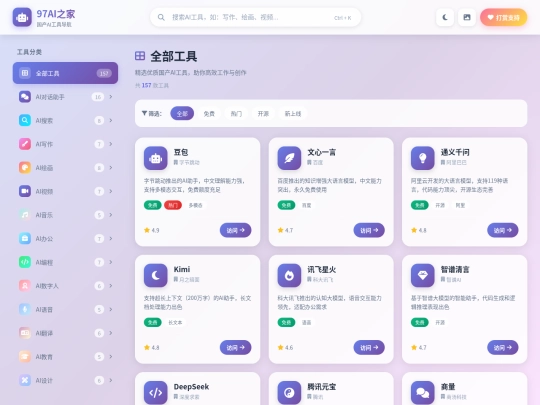Select the 全部 filter chip
This screenshot has width=540, height=405.
[182, 113]
